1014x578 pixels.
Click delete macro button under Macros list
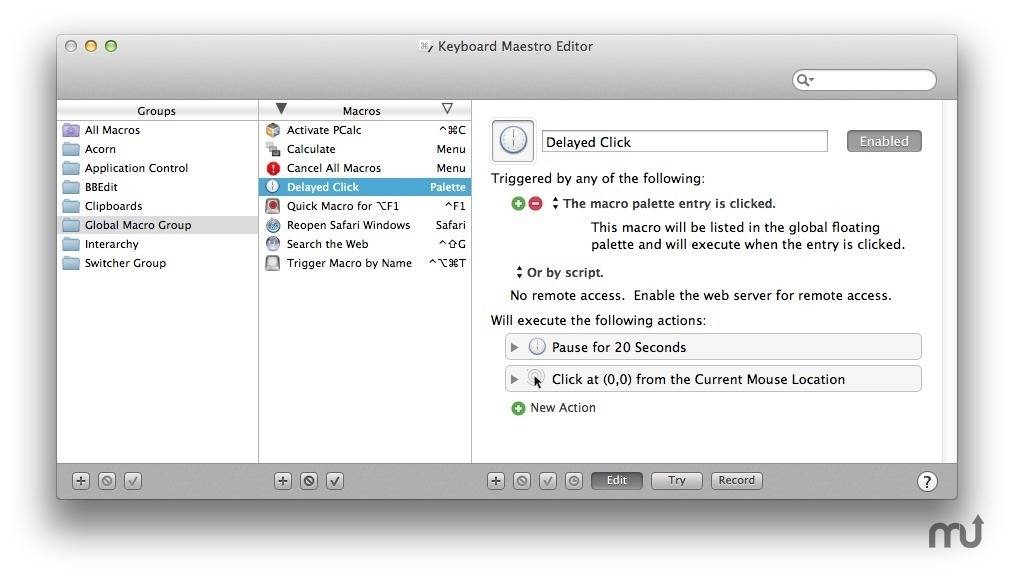tap(309, 481)
